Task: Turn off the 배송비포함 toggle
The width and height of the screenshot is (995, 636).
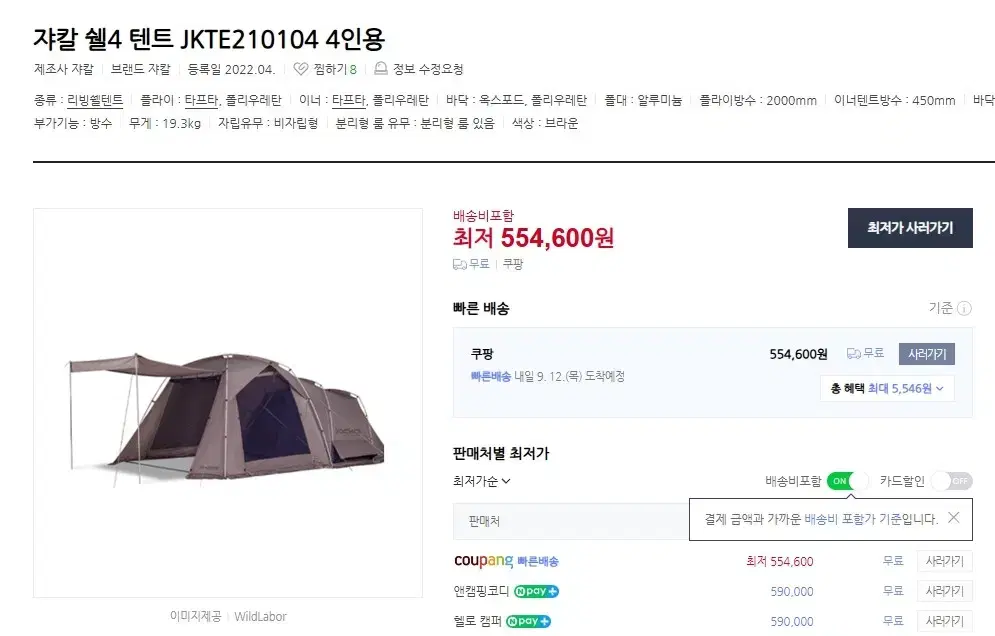Action: (848, 481)
